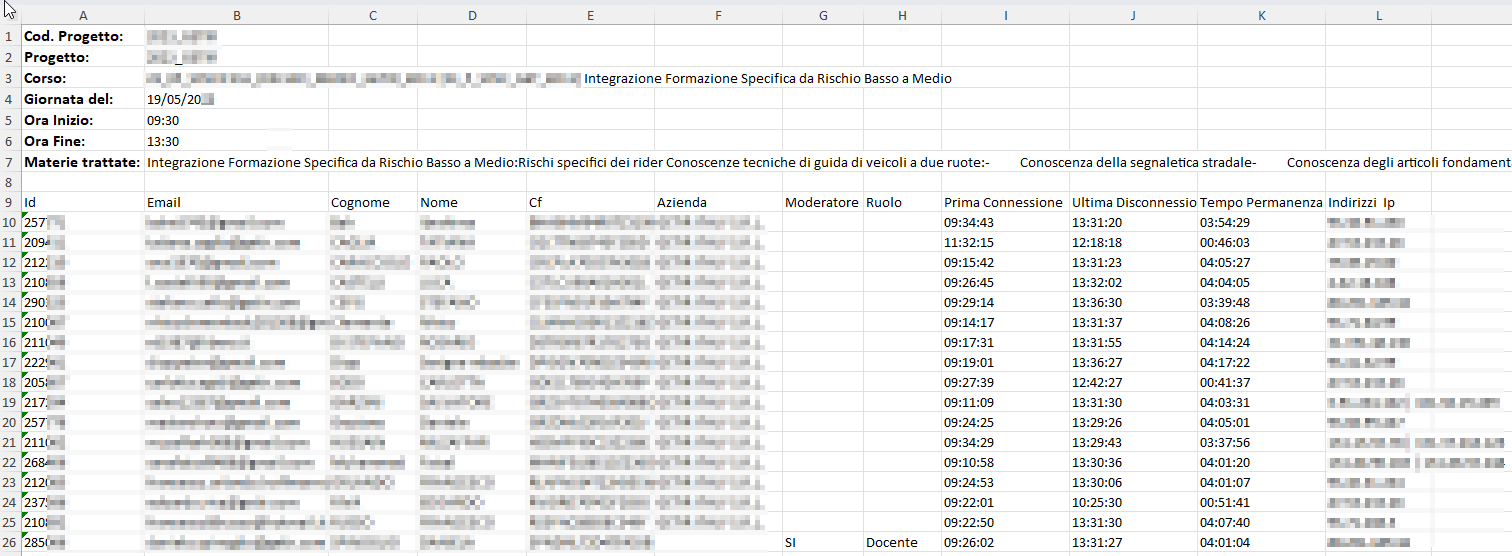1512x556 pixels.
Task: Select column header K
Action: [1261, 15]
